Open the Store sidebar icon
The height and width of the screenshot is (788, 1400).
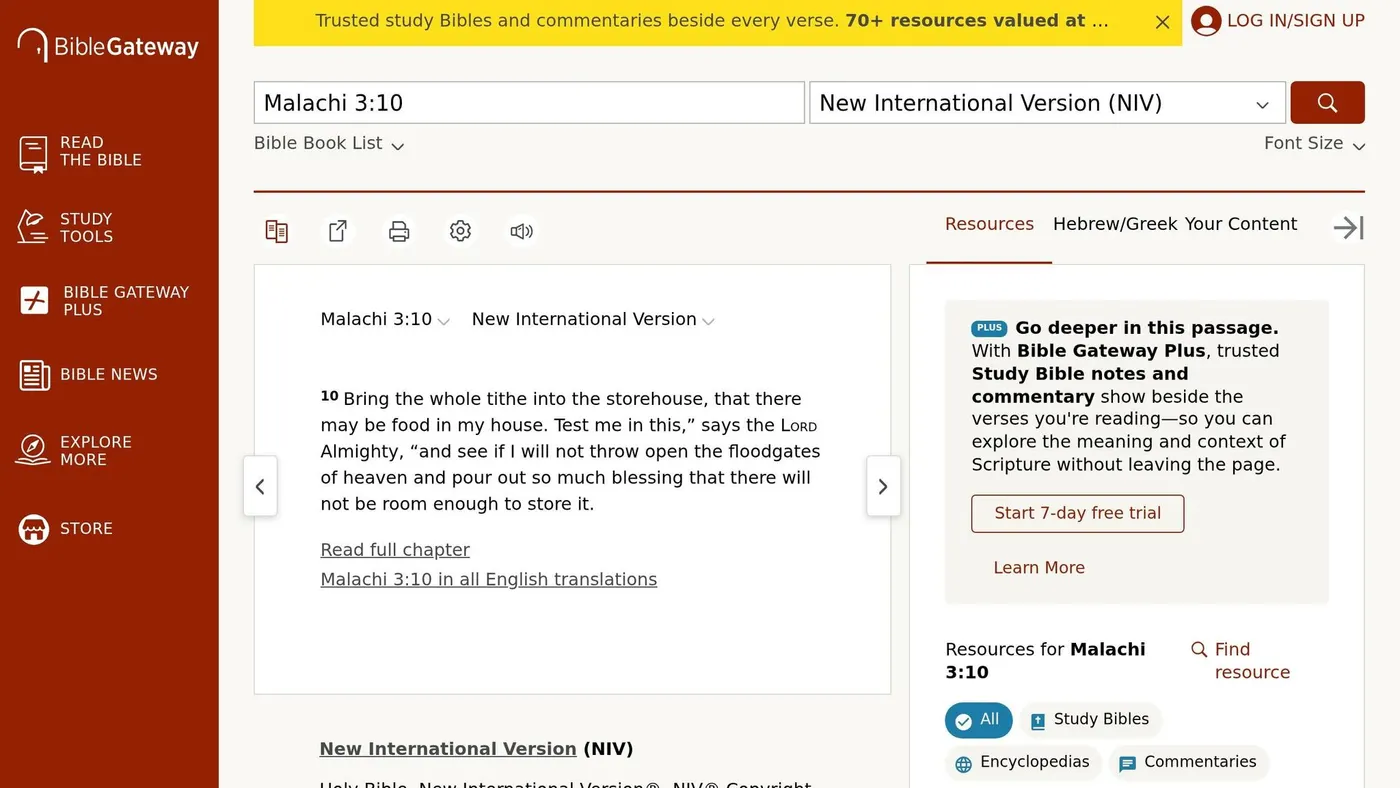[34, 529]
